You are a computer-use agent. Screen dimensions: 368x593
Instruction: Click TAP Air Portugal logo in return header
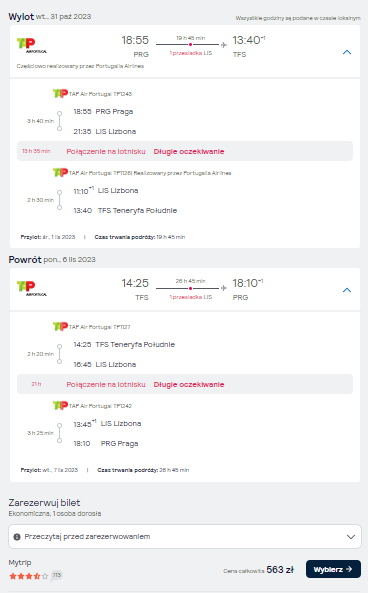coord(32,288)
